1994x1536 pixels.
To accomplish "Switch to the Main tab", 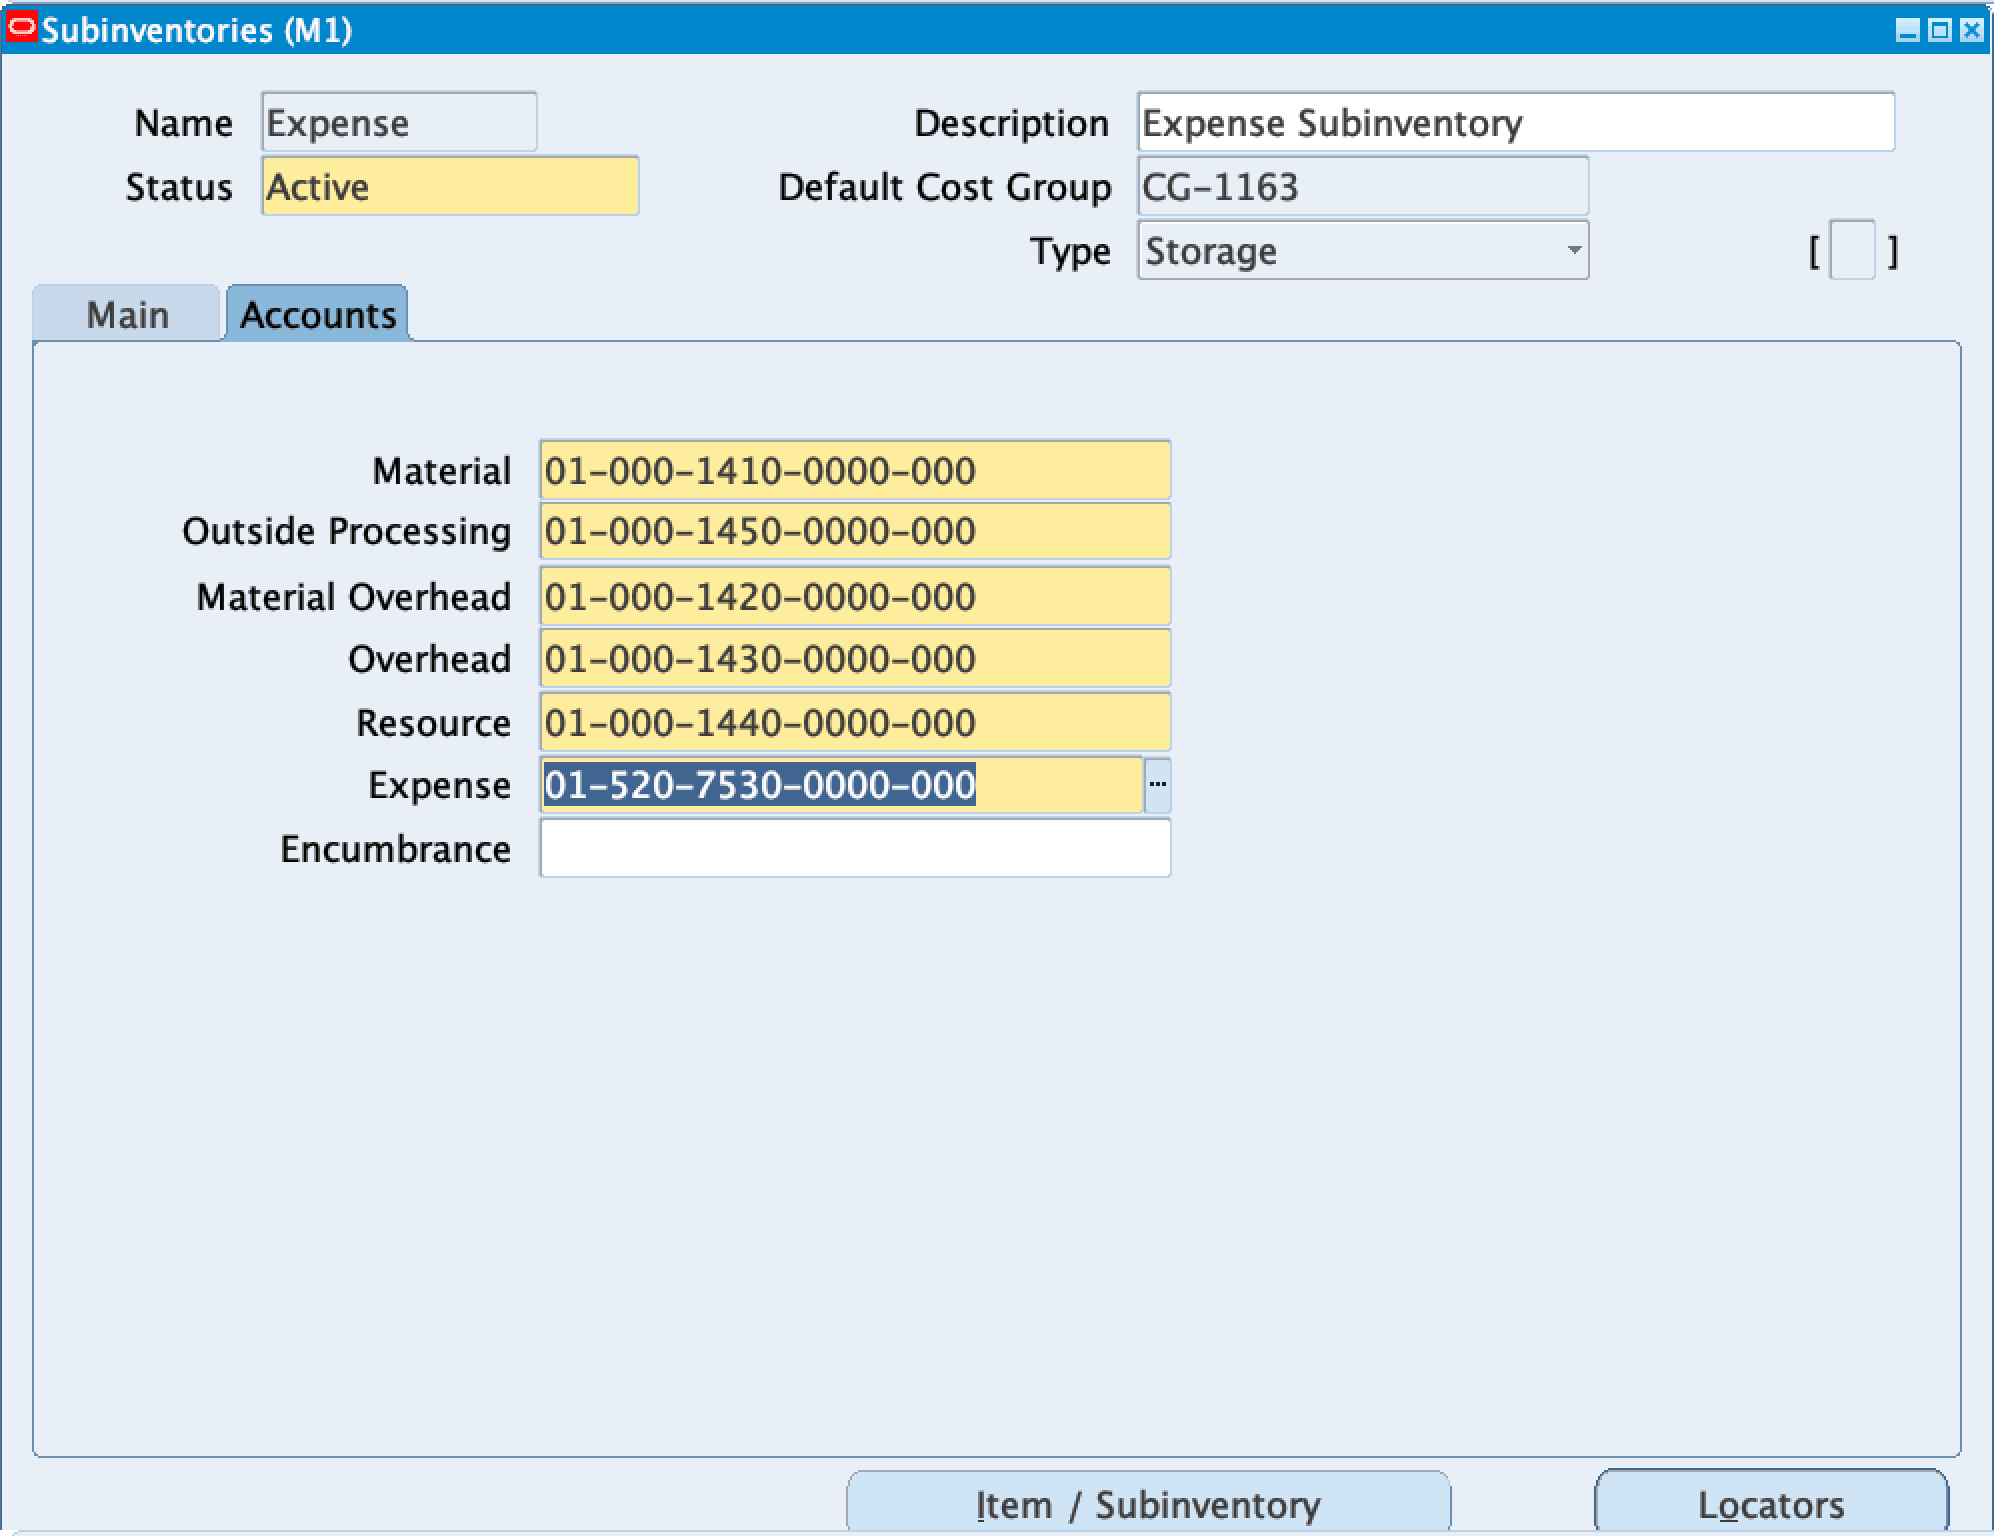I will [124, 314].
